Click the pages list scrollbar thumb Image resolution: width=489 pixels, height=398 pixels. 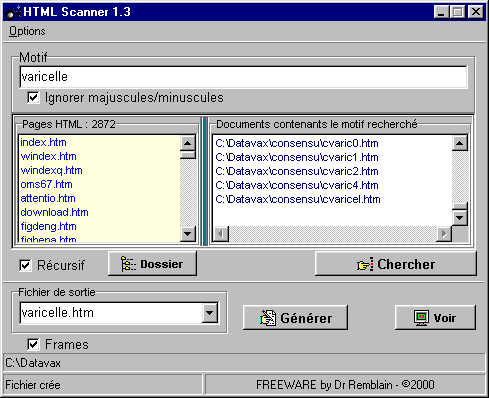tap(188, 155)
